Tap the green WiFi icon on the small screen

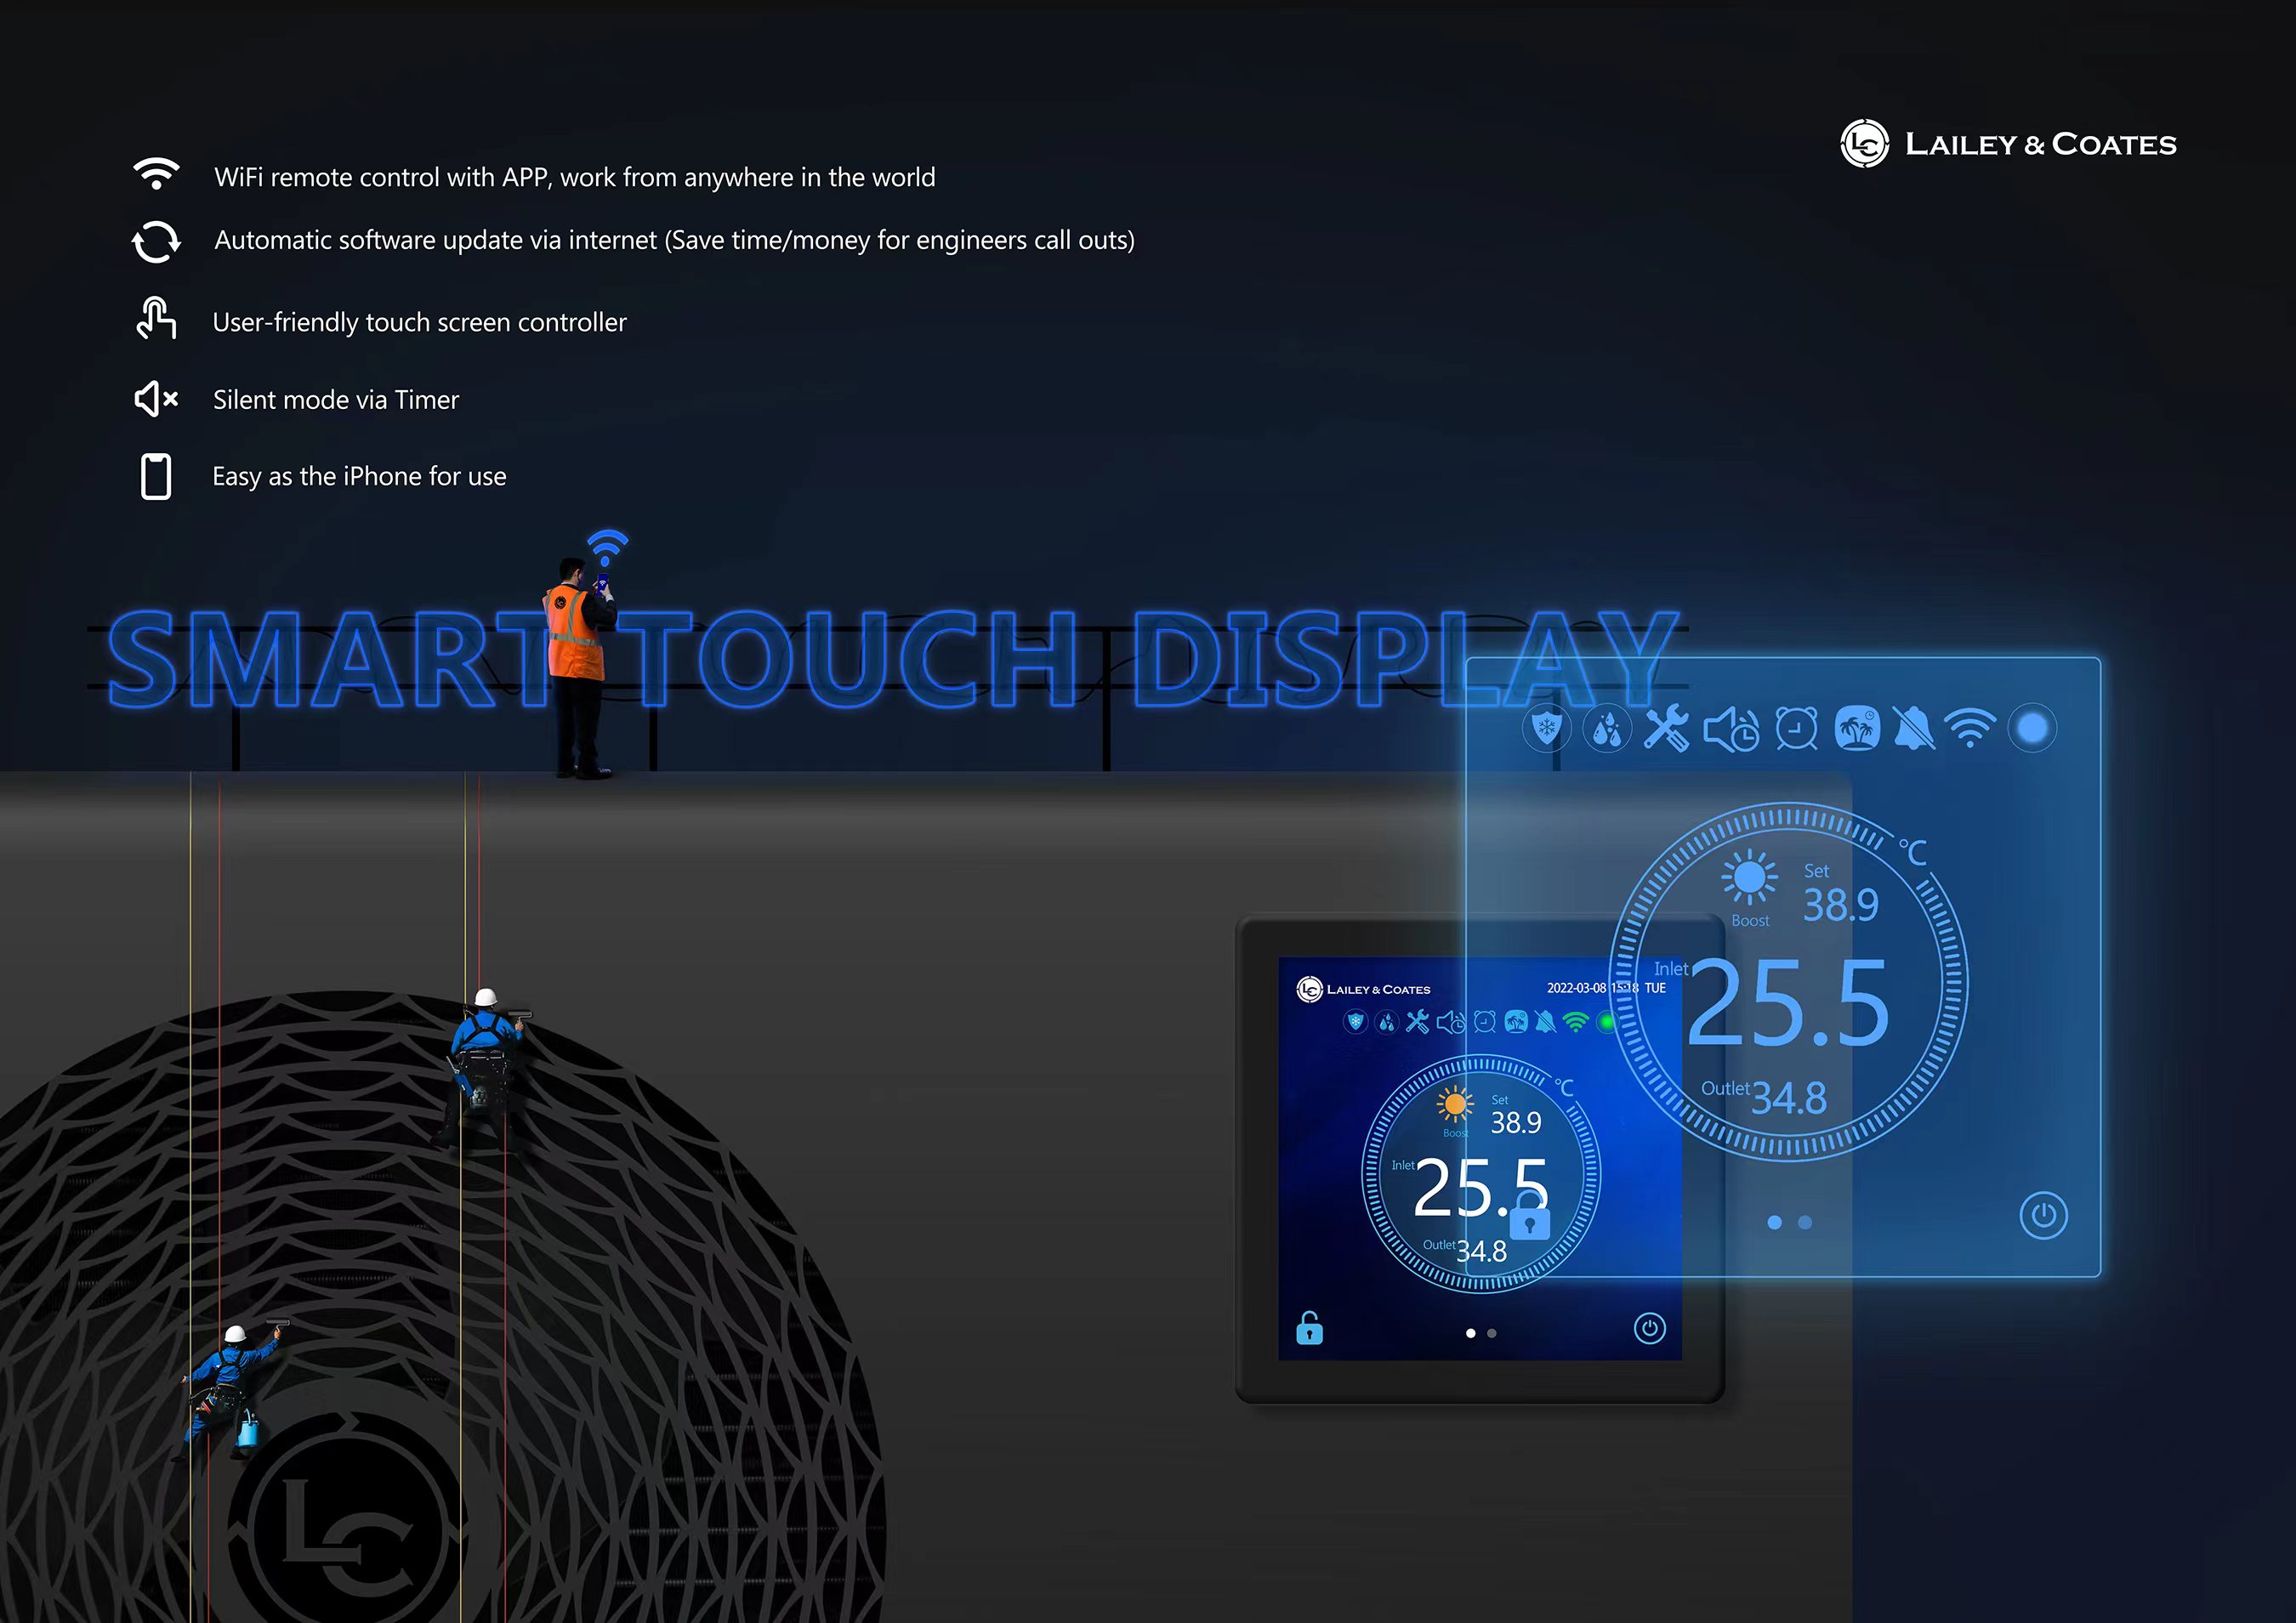(1576, 1022)
